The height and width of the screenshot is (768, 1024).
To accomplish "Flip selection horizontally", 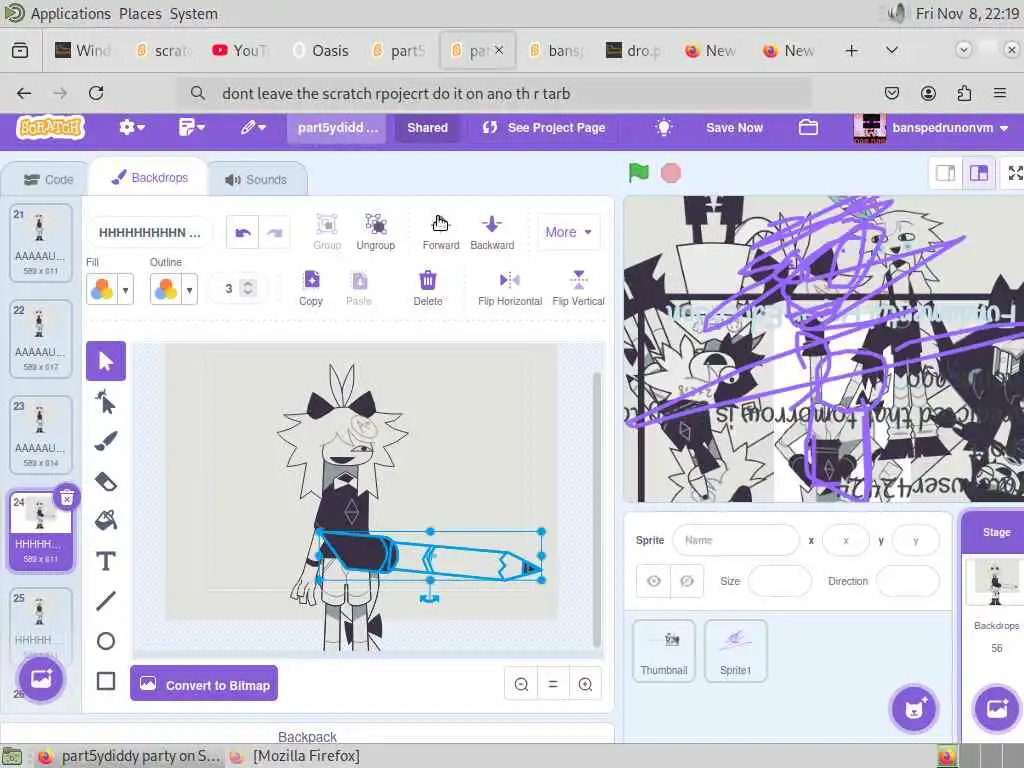I will pos(509,288).
